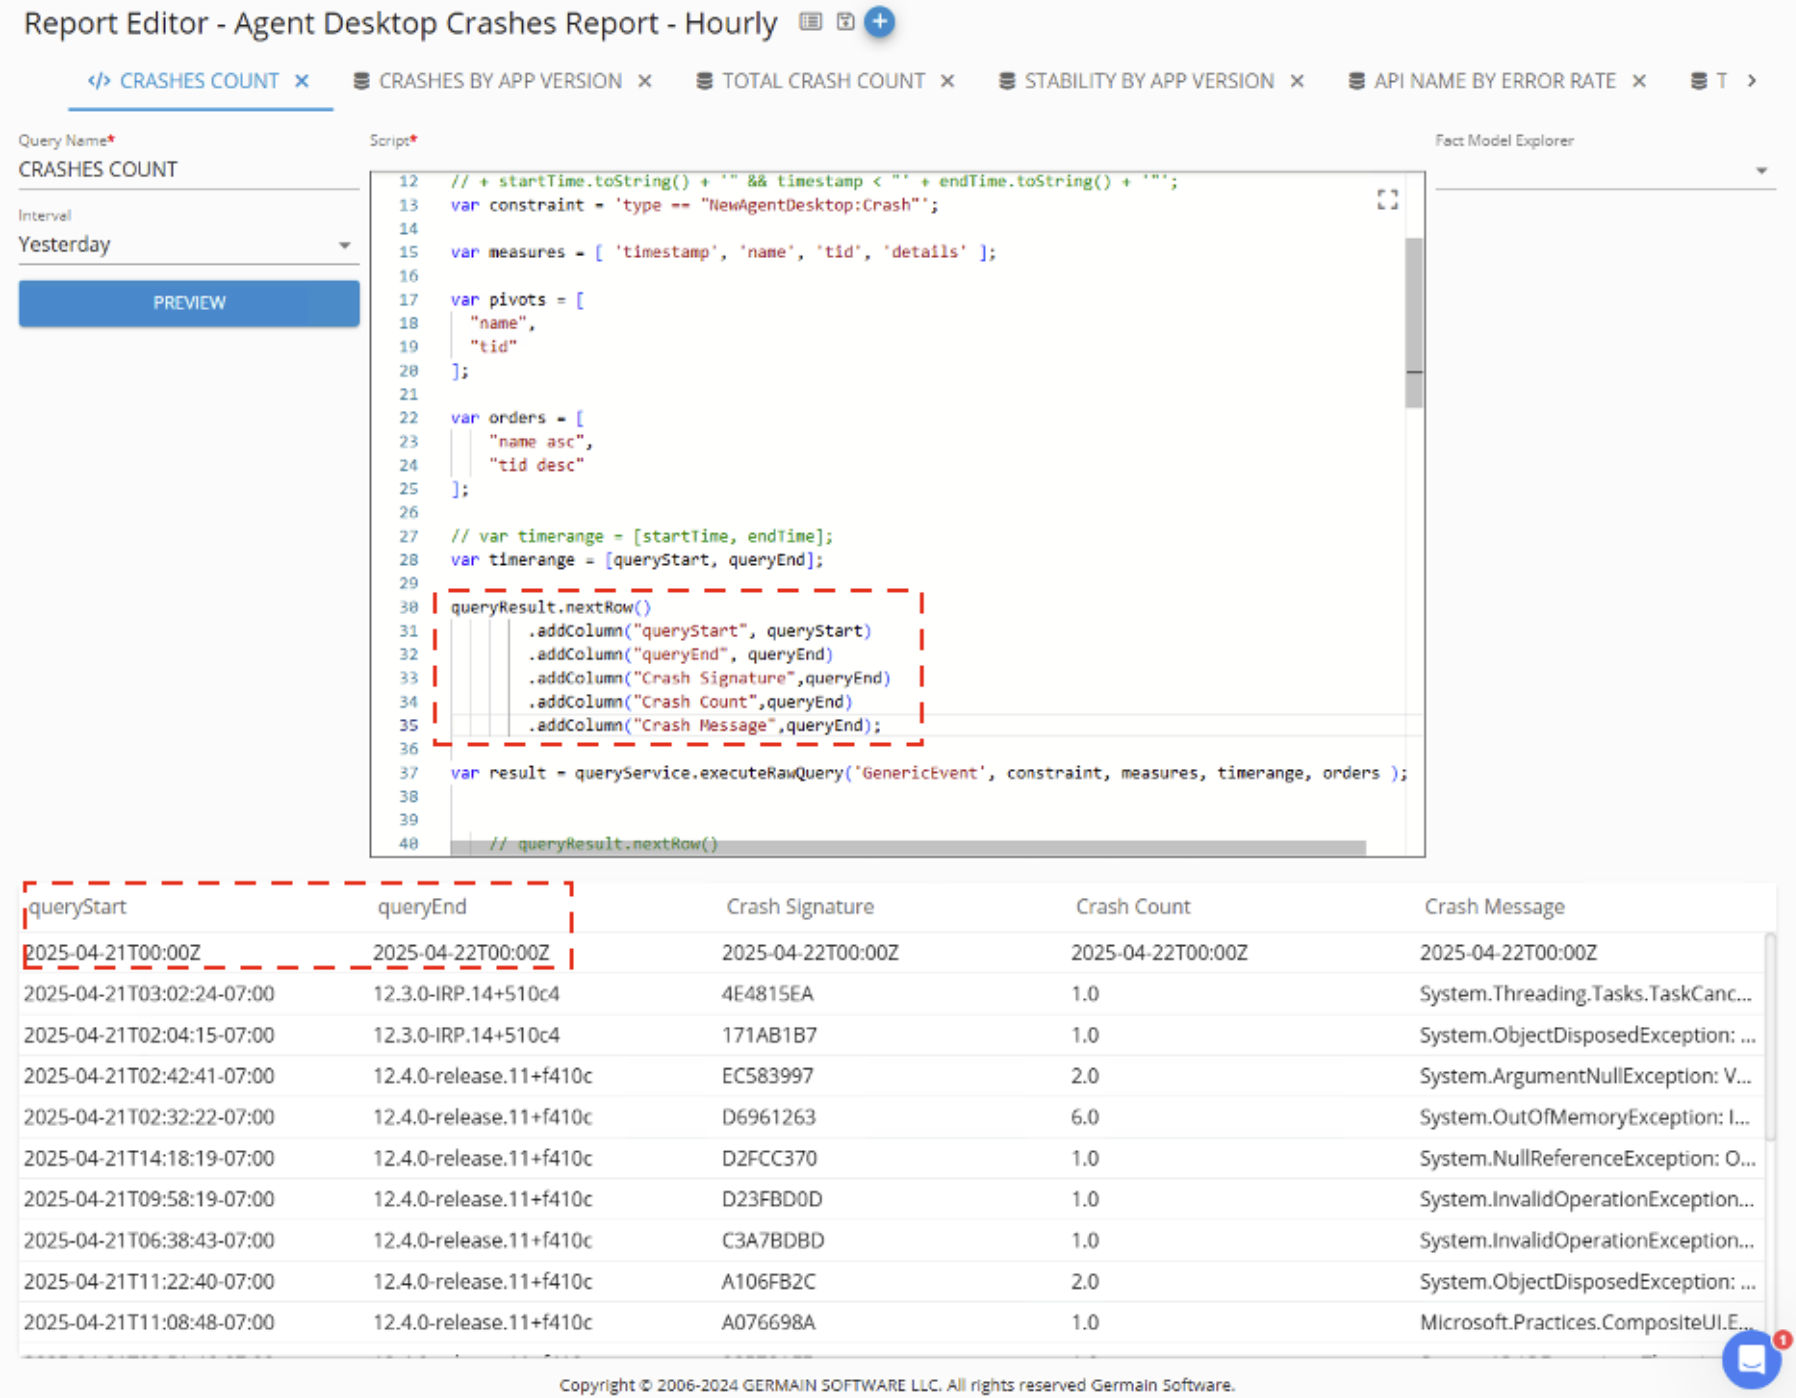The height and width of the screenshot is (1398, 1796).
Task: Close the CRASHES BY APP VERSION tab
Action: coord(645,81)
